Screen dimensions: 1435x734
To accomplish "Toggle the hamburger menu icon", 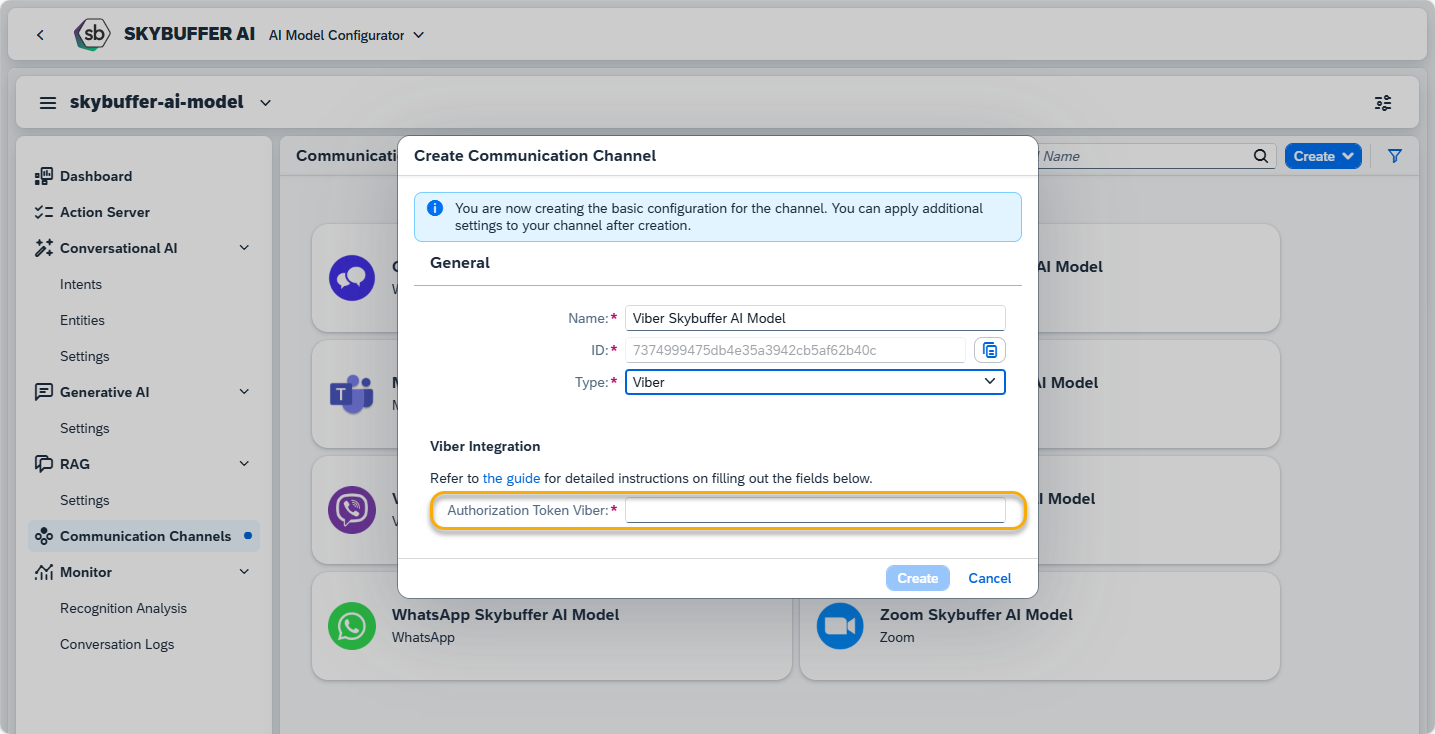I will coord(47,102).
